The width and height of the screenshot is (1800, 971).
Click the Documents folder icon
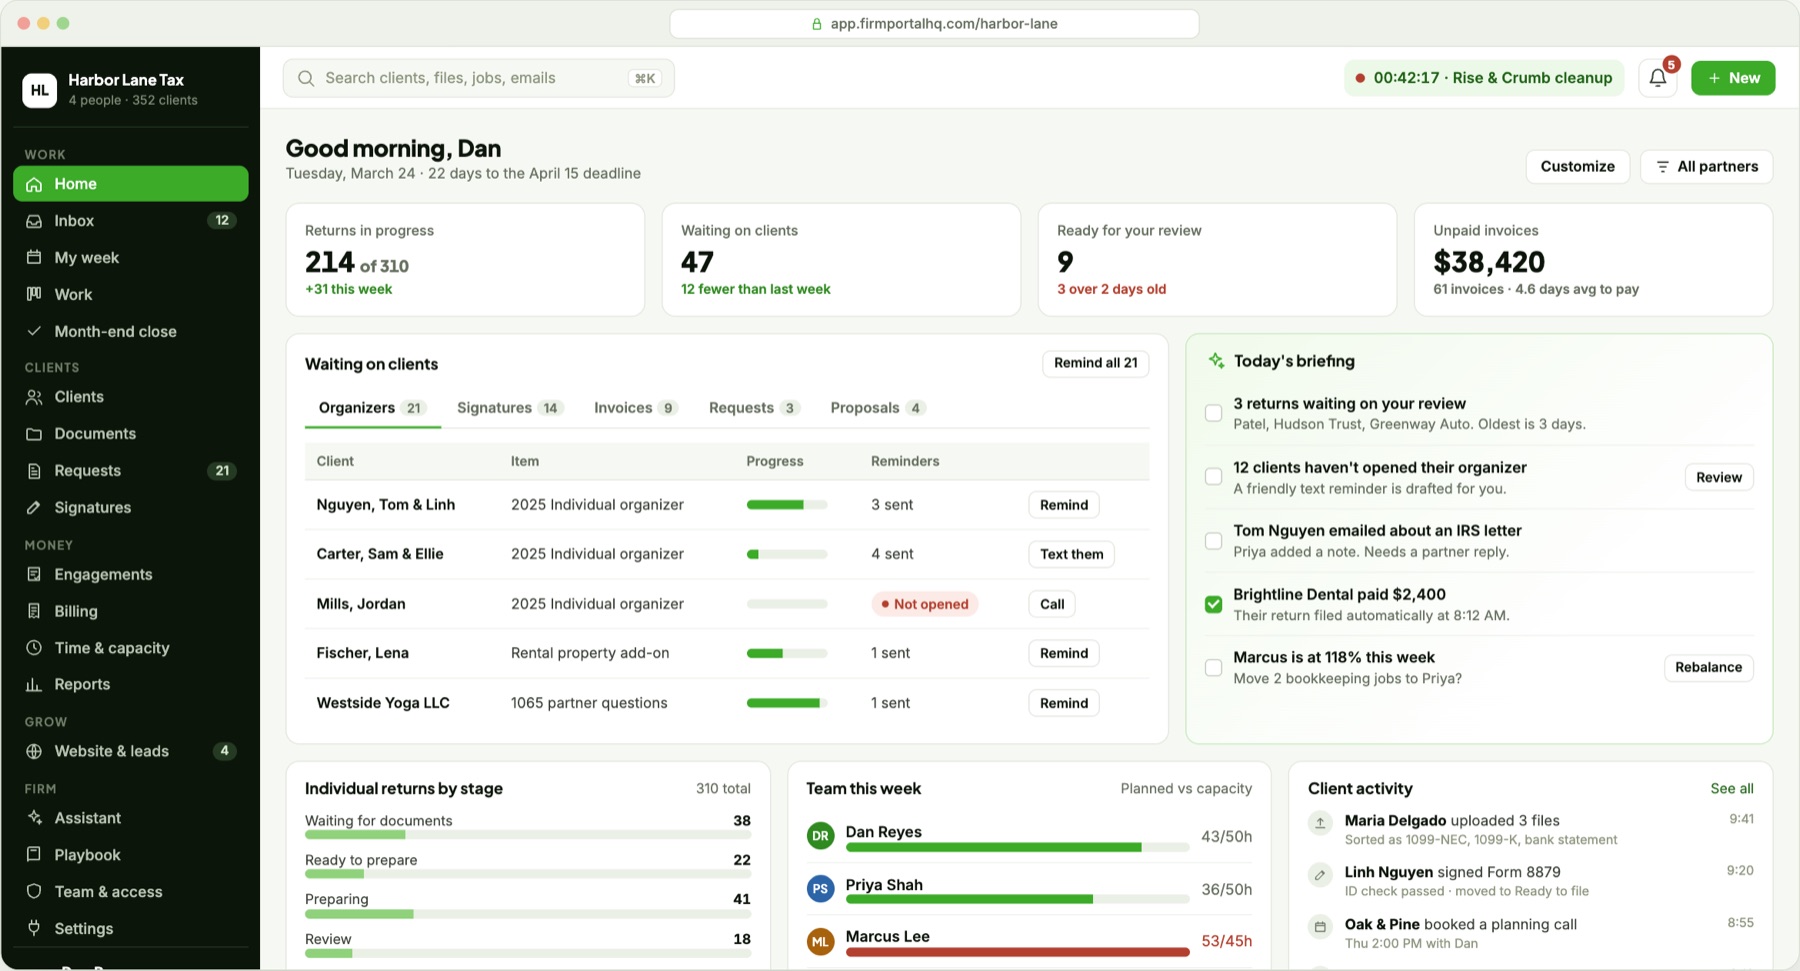(34, 434)
